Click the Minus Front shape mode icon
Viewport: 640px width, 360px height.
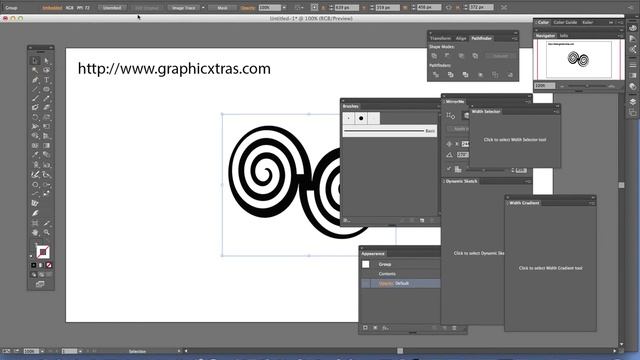[x=448, y=56]
